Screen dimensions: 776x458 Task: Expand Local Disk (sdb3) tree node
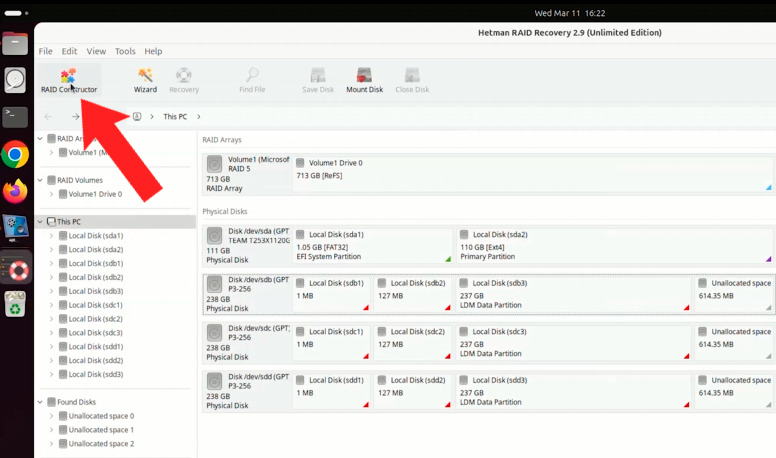[51, 291]
